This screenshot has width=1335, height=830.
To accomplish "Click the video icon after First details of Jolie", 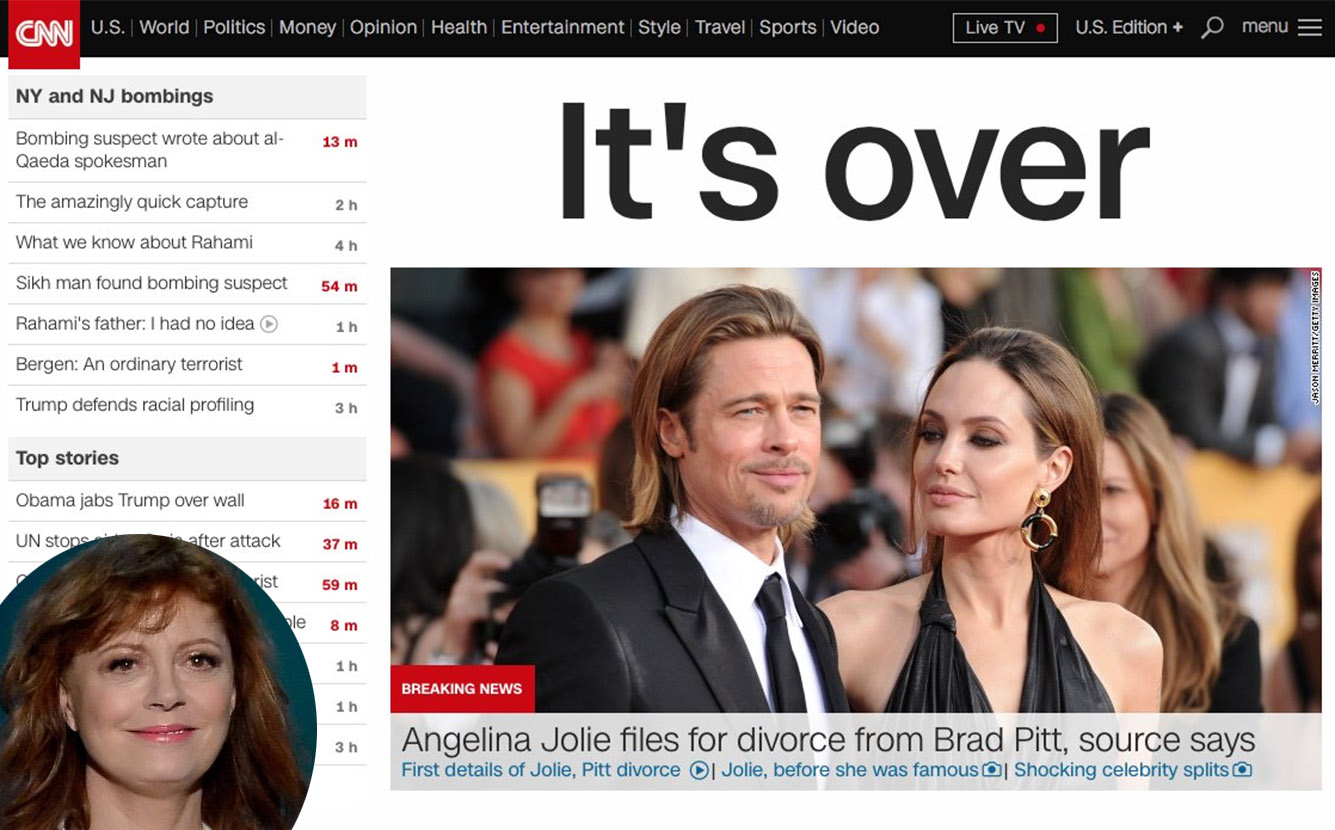I will point(700,770).
